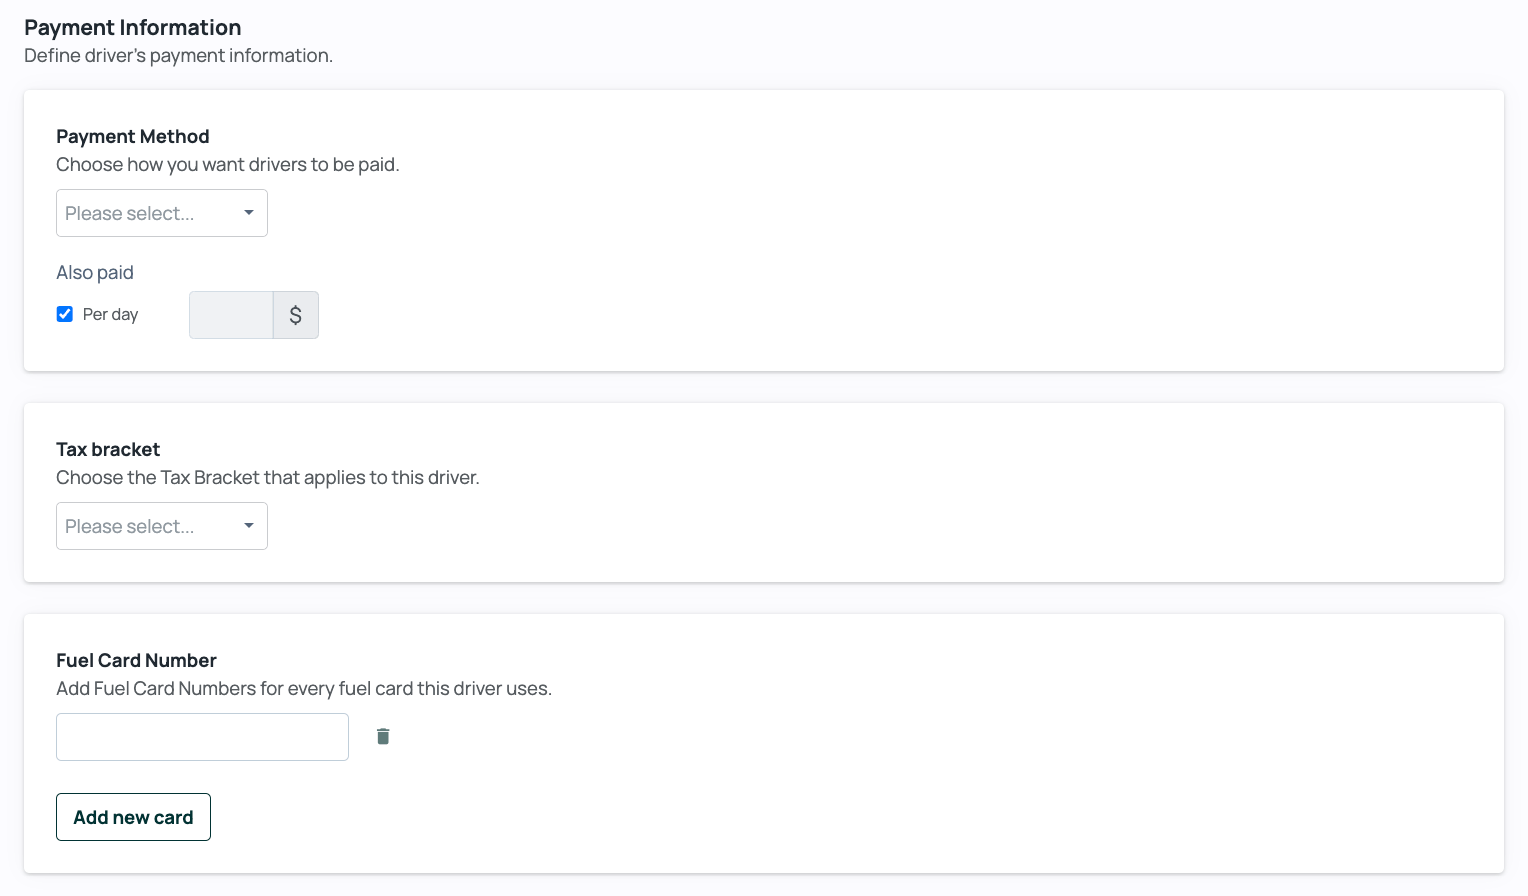Click the Tax bracket section title

[x=108, y=450]
